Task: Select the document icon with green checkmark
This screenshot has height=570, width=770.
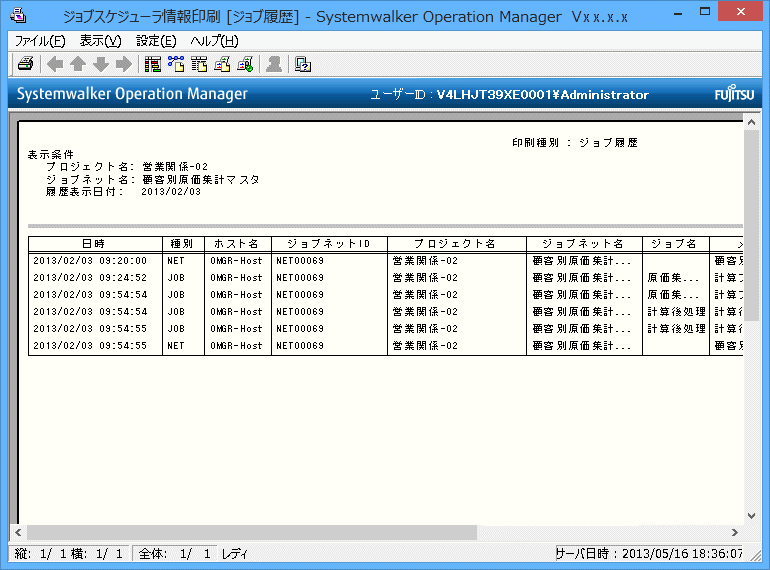Action: click(x=245, y=64)
